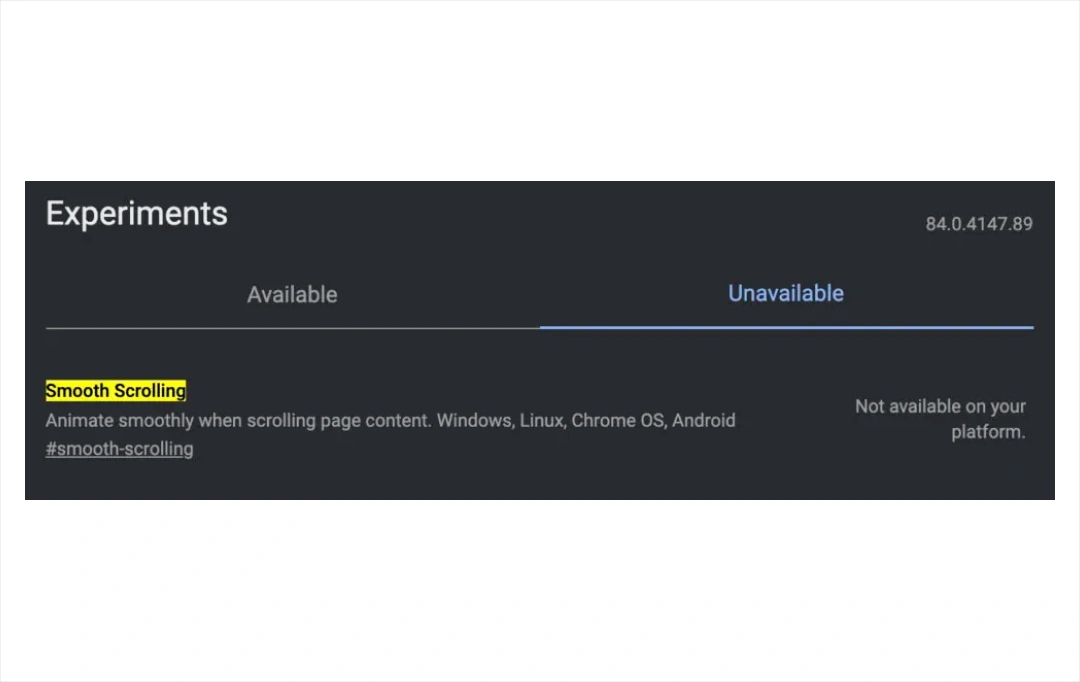Screen dimensions: 1080x682
Task: Click the gray divider line under the Available tab
Action: [x=292, y=327]
